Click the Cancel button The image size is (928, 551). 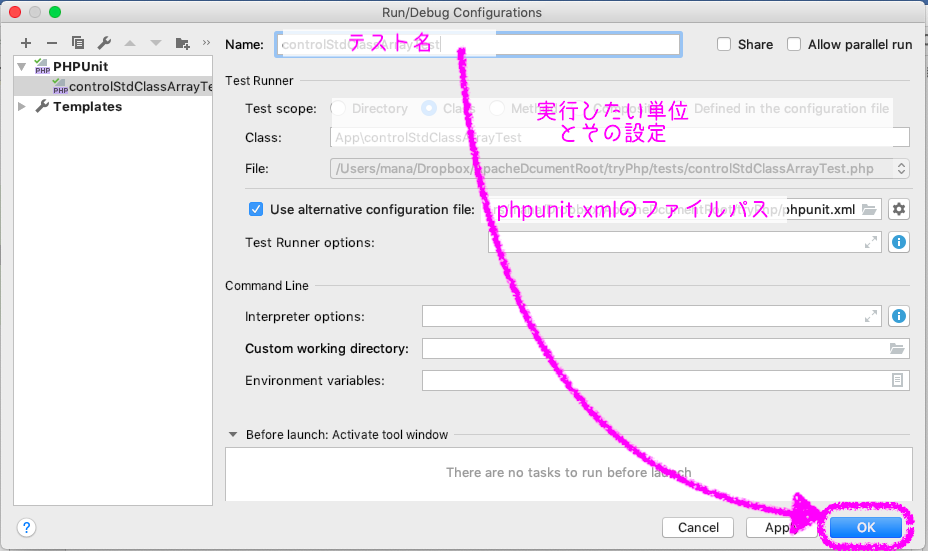click(x=698, y=527)
